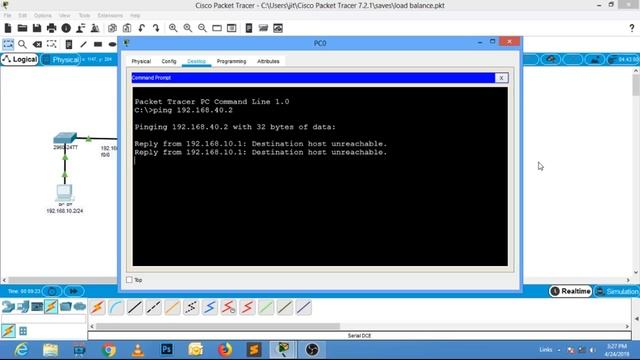Choose the Draw Rectangle tool

tap(98, 44)
